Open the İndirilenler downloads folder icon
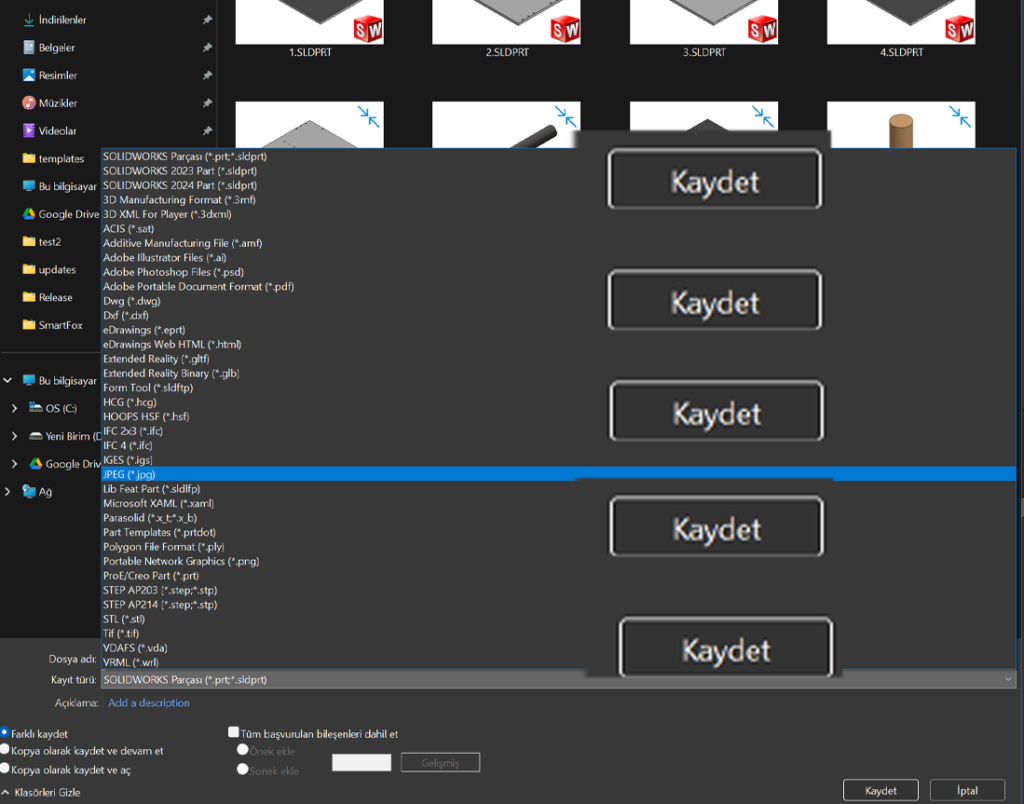Viewport: 1024px width, 804px height. (28, 20)
